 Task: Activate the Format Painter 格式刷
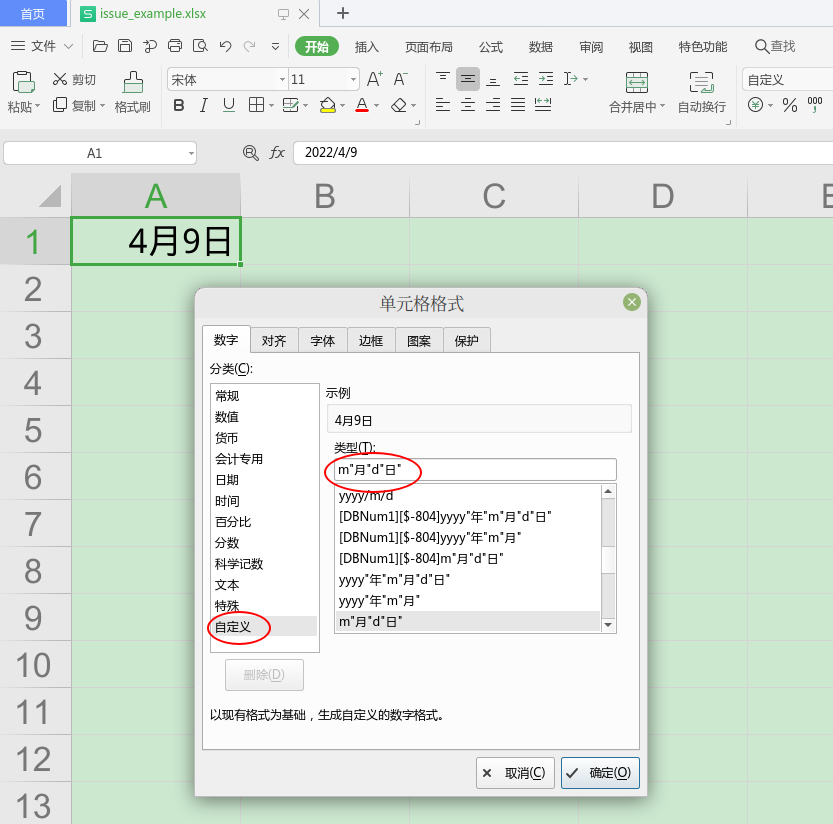(133, 92)
